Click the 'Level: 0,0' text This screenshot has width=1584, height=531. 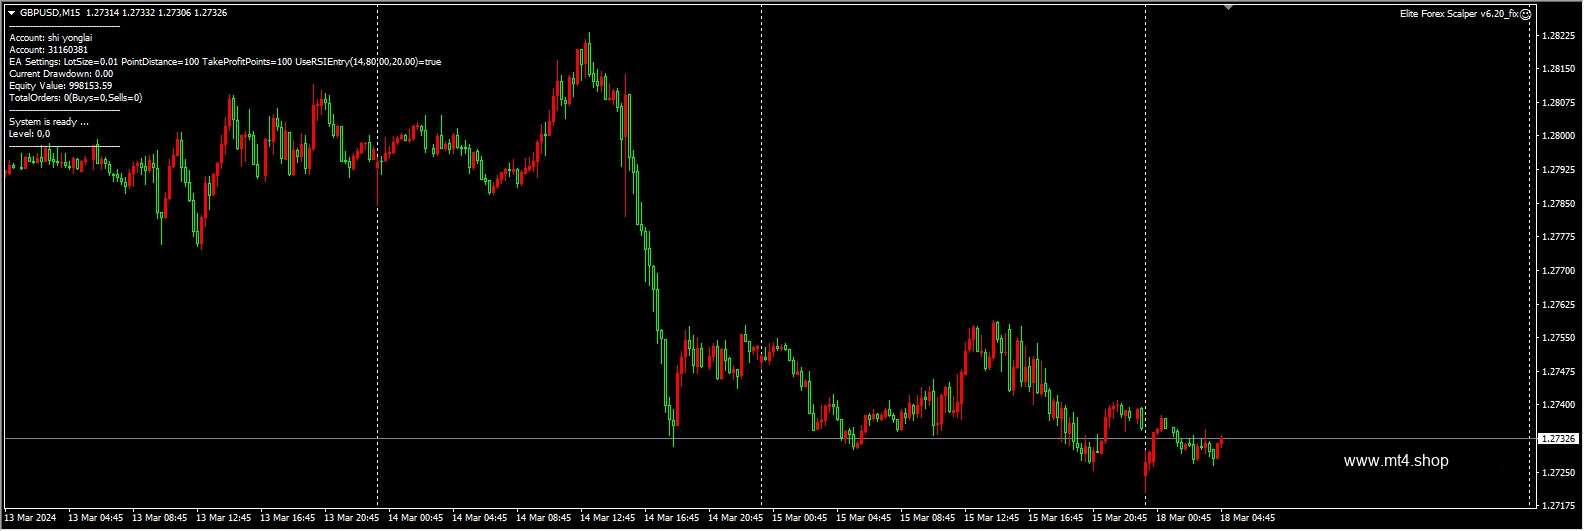(30, 134)
